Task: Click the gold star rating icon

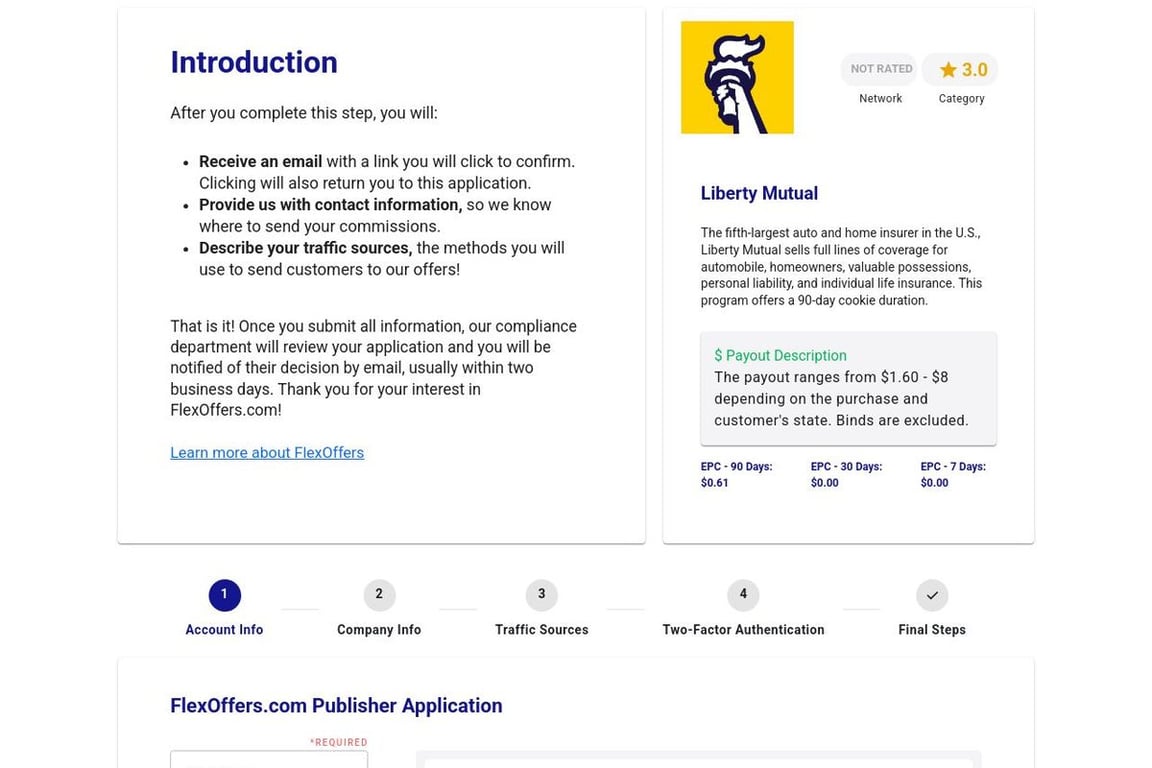Action: [x=948, y=70]
